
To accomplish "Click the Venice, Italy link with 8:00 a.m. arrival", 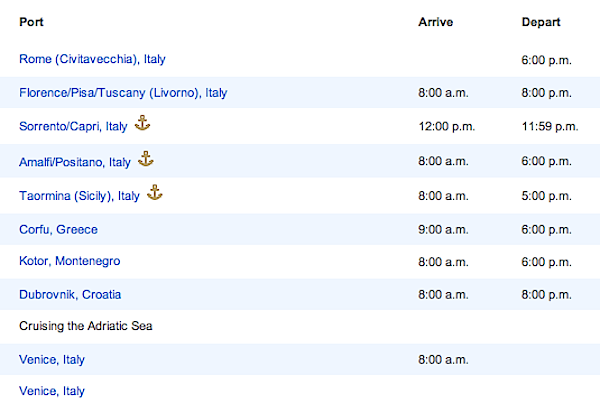I will coord(52,359).
